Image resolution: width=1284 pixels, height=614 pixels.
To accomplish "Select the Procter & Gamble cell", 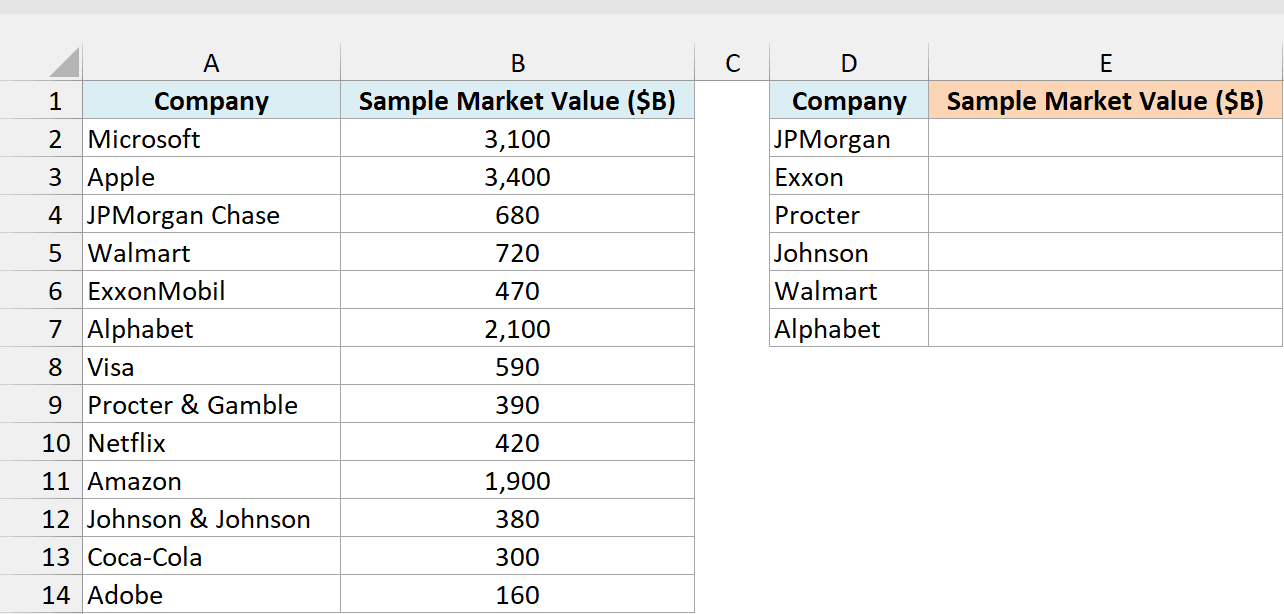I will pyautogui.click(x=211, y=405).
